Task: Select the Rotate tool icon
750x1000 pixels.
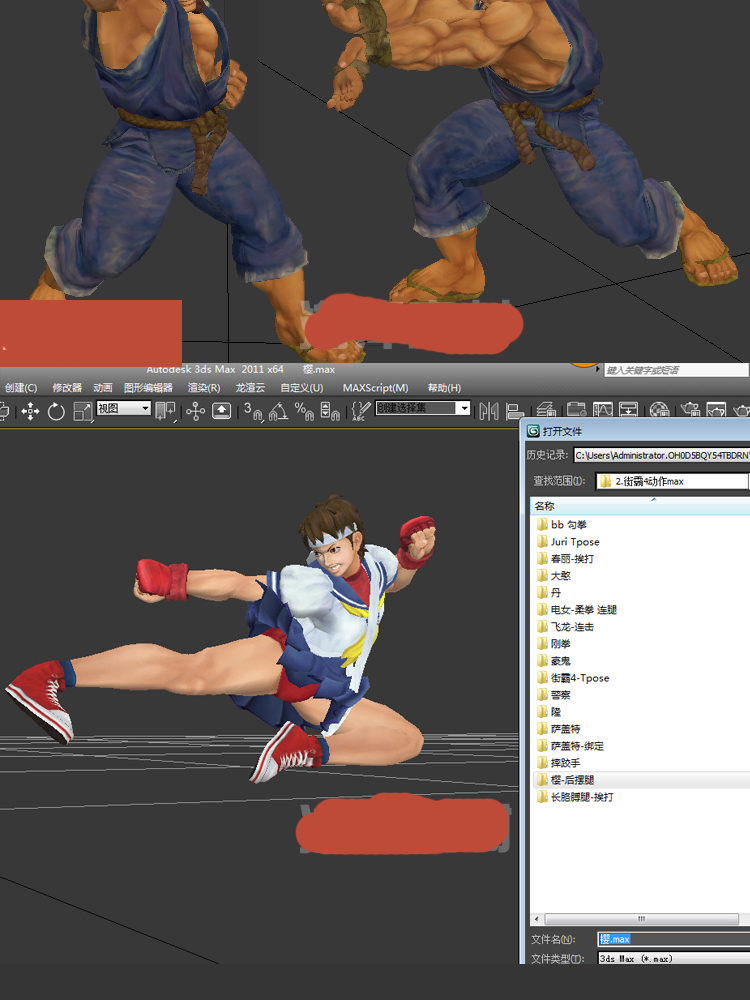Action: (56, 411)
